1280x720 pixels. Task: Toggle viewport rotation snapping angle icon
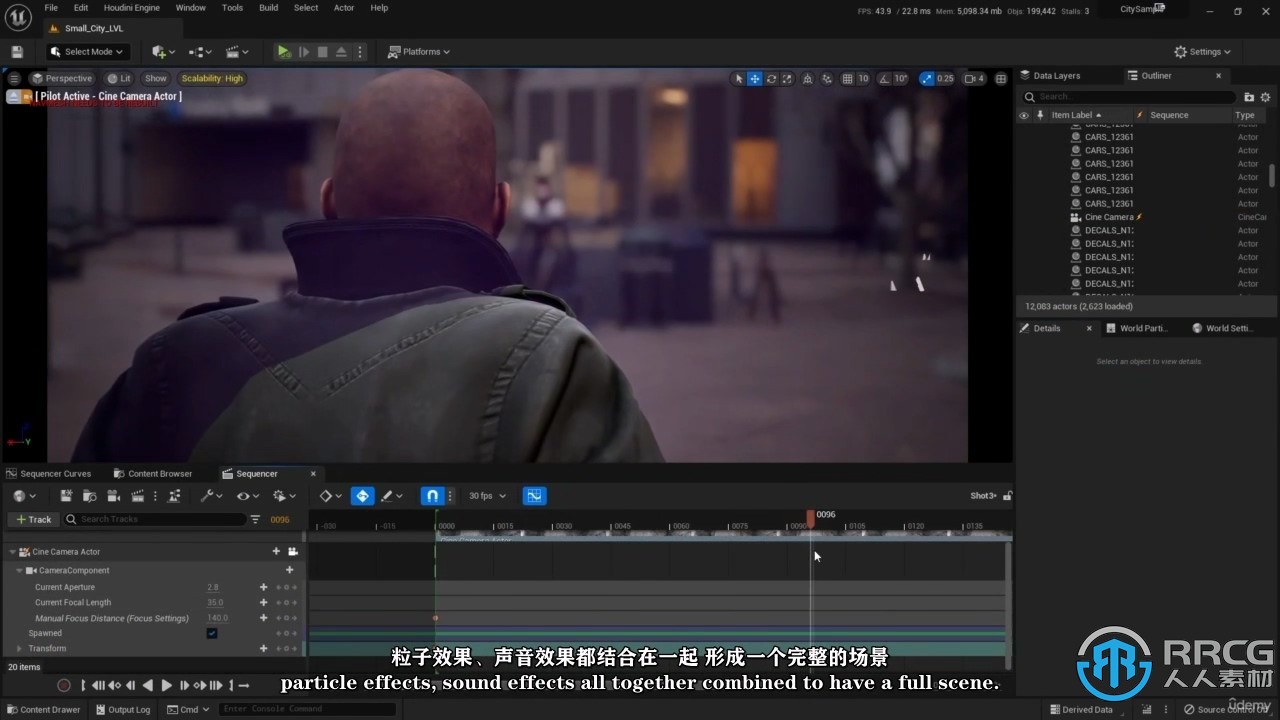(884, 79)
